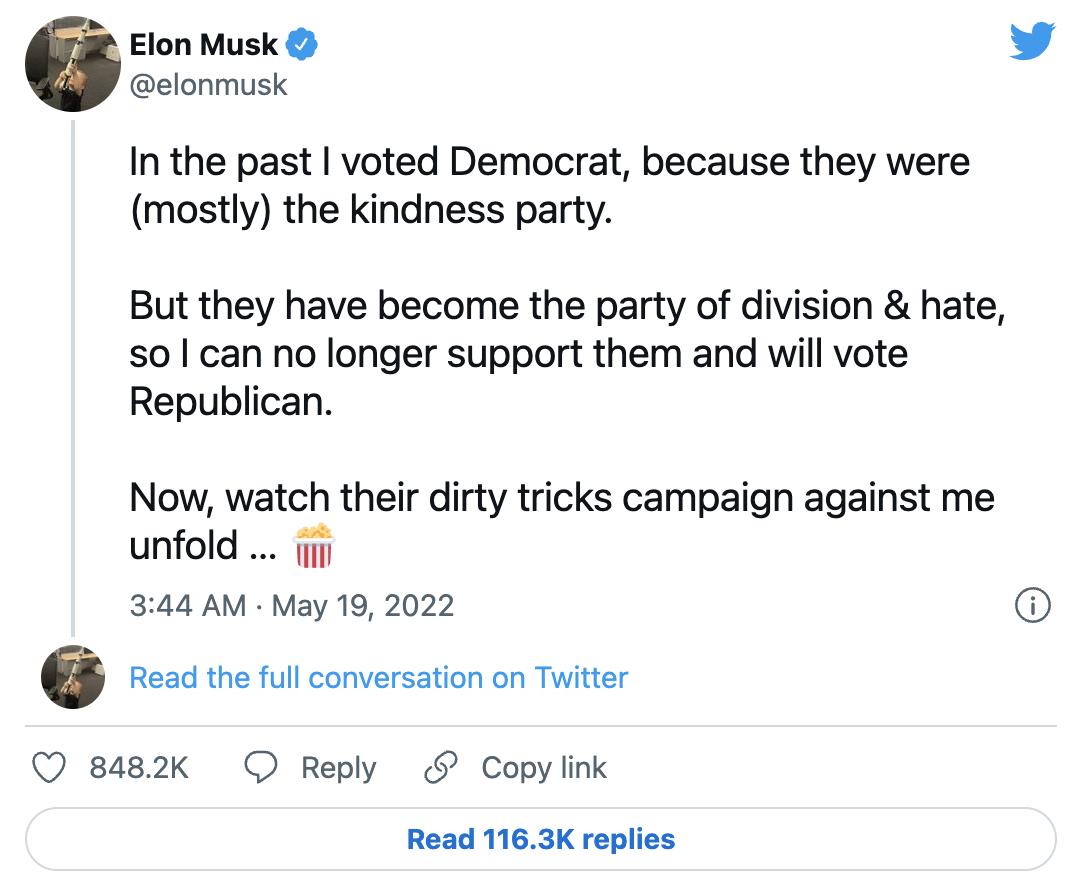Open the Read 116.3K replies button
This screenshot has width=1084, height=894.
(x=541, y=839)
